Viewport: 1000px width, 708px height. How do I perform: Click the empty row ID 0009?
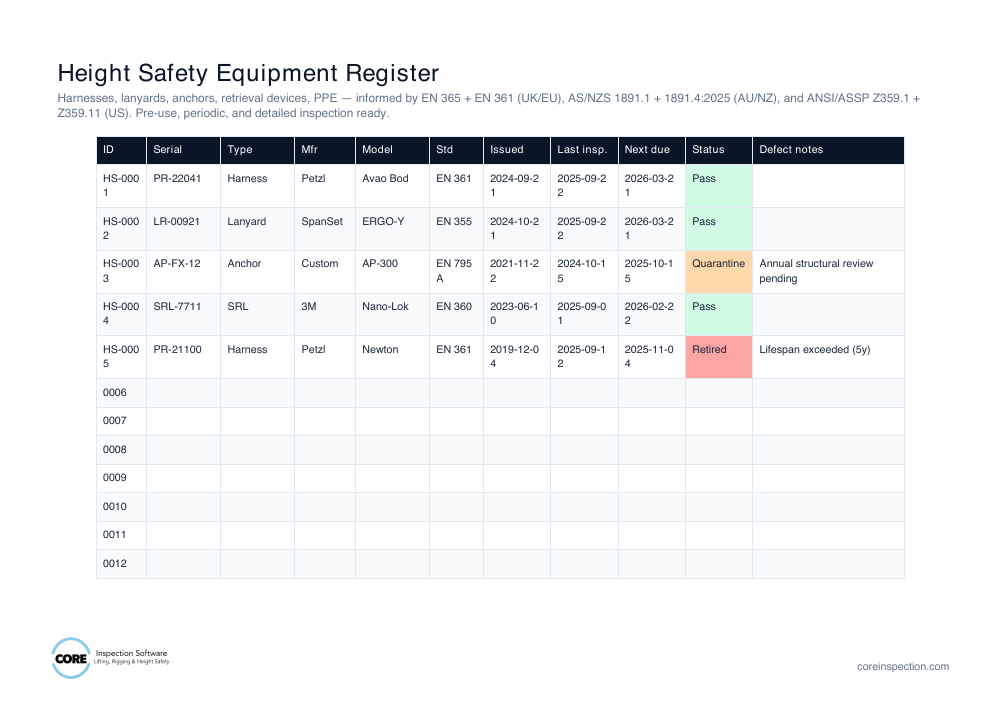click(x=121, y=478)
